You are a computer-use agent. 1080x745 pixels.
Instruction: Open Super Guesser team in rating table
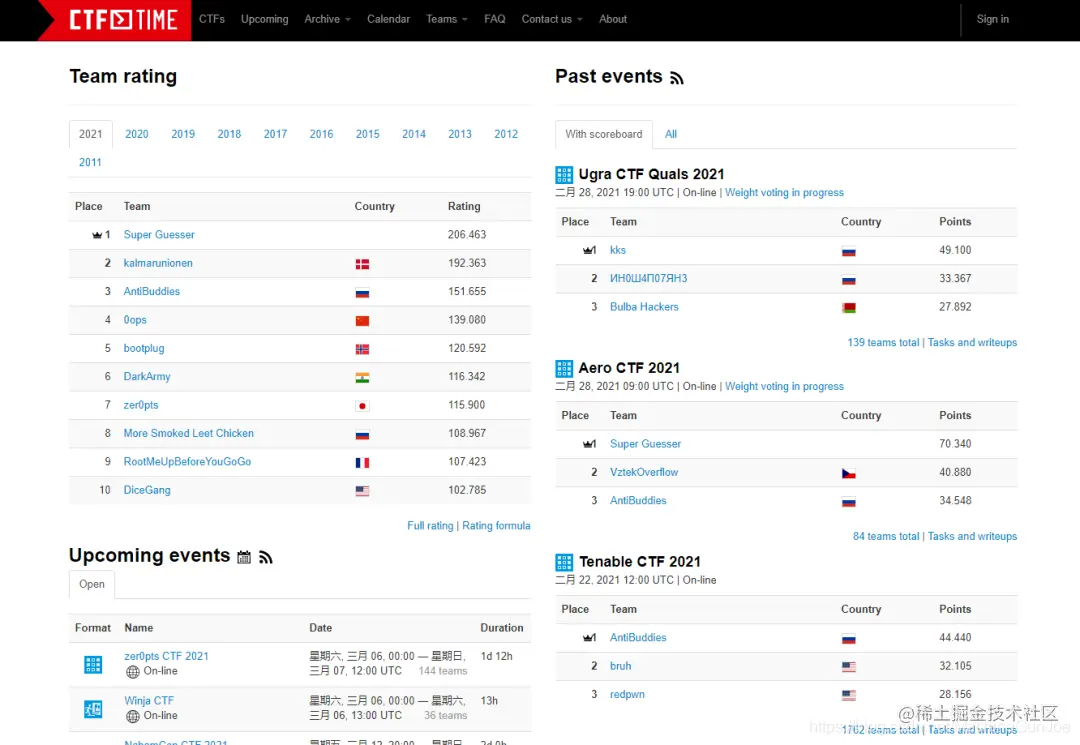159,235
